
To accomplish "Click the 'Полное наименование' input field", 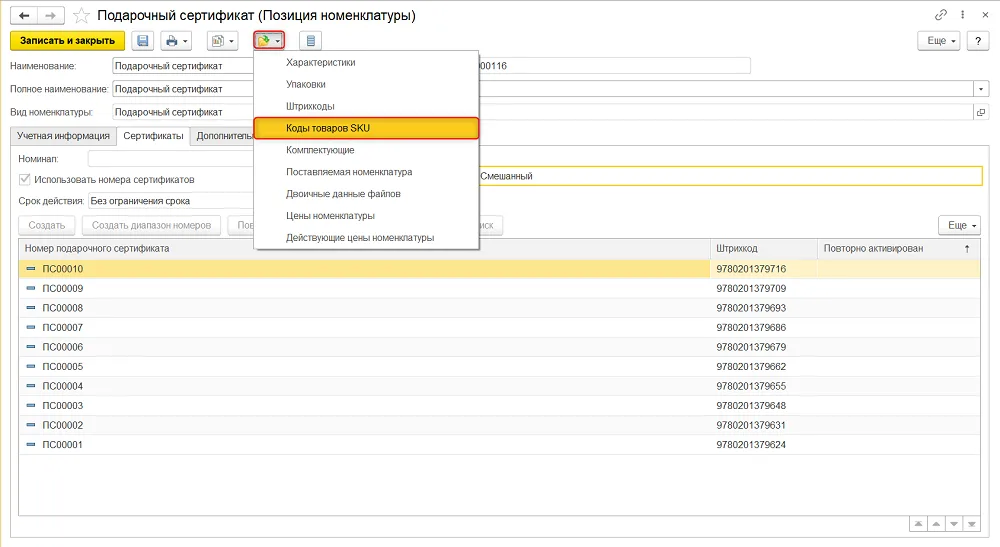I will tap(183, 89).
